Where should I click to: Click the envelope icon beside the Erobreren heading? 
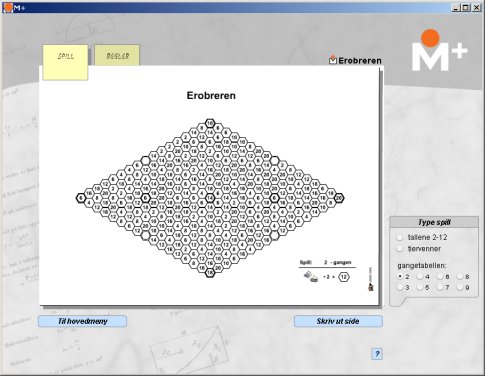[333, 60]
